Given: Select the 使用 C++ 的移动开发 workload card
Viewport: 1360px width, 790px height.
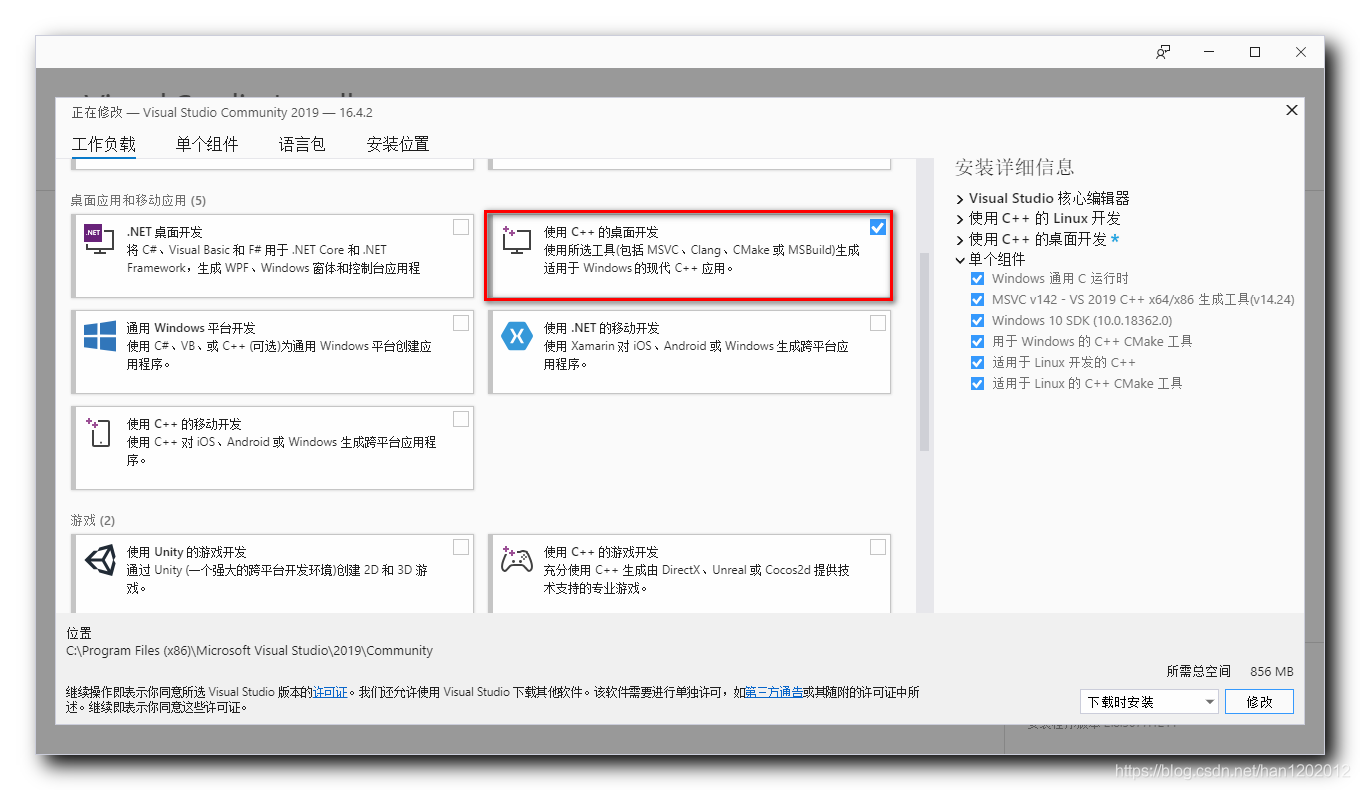Looking at the screenshot, I should [272, 448].
